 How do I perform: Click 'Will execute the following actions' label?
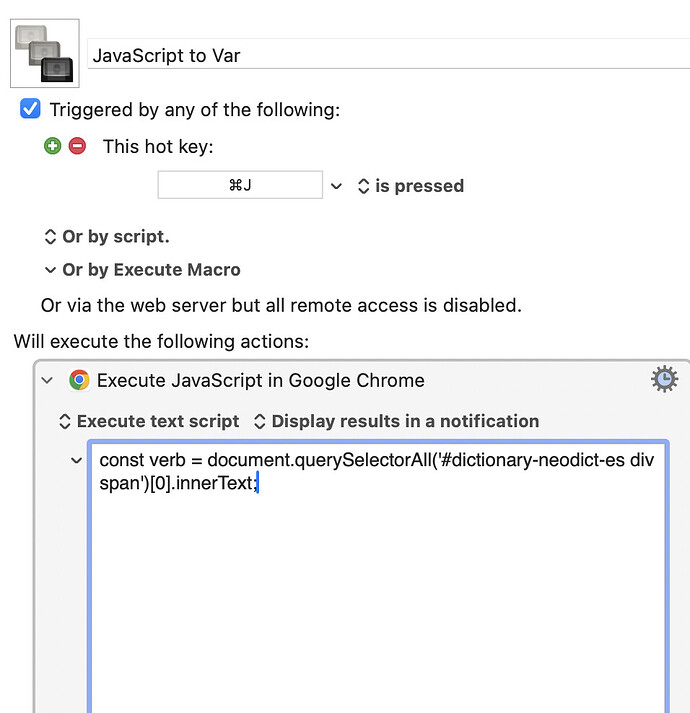point(161,341)
